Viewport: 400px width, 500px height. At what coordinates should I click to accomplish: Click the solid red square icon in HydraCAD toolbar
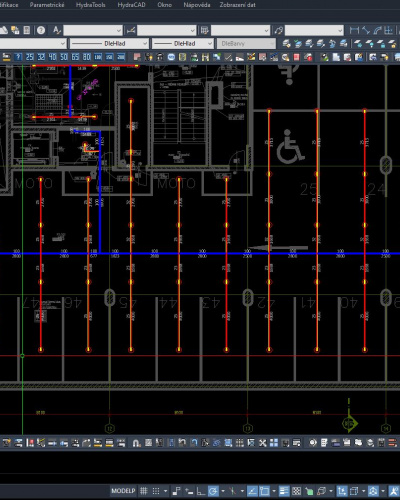296,57
